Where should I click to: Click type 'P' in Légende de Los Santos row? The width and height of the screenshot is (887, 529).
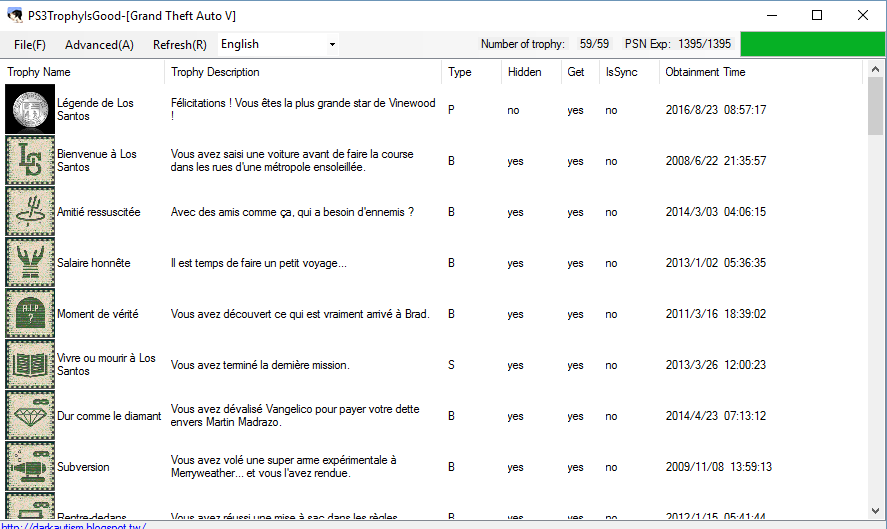[451, 110]
